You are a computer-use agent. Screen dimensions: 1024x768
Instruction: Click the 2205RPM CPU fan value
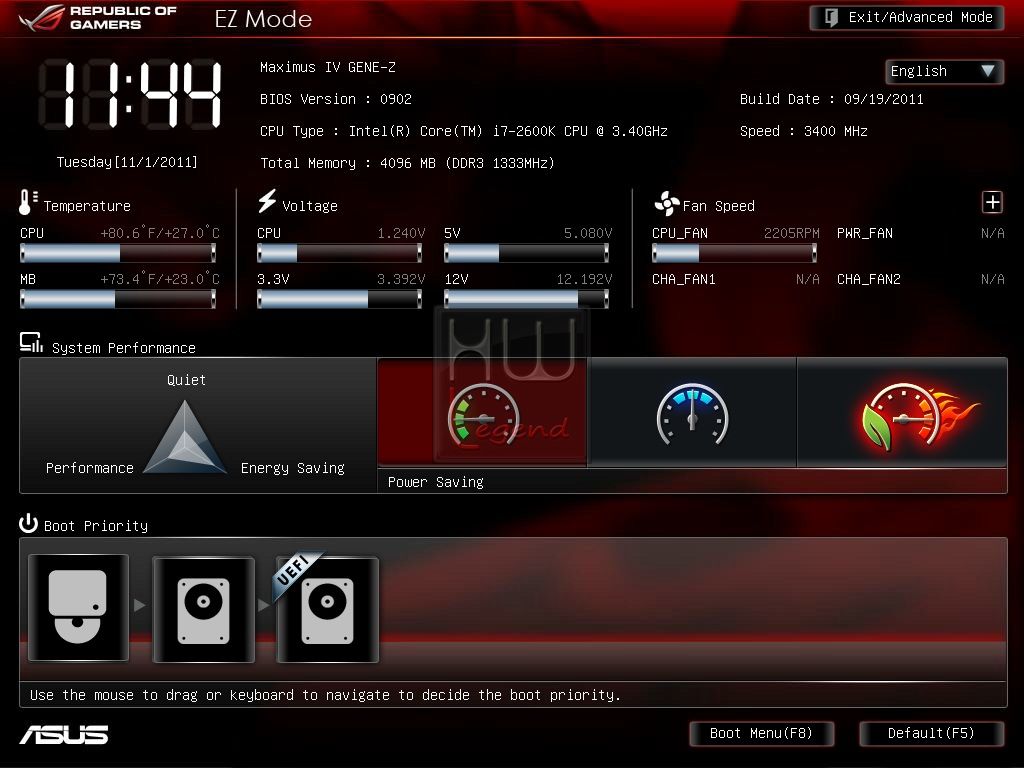[x=792, y=233]
